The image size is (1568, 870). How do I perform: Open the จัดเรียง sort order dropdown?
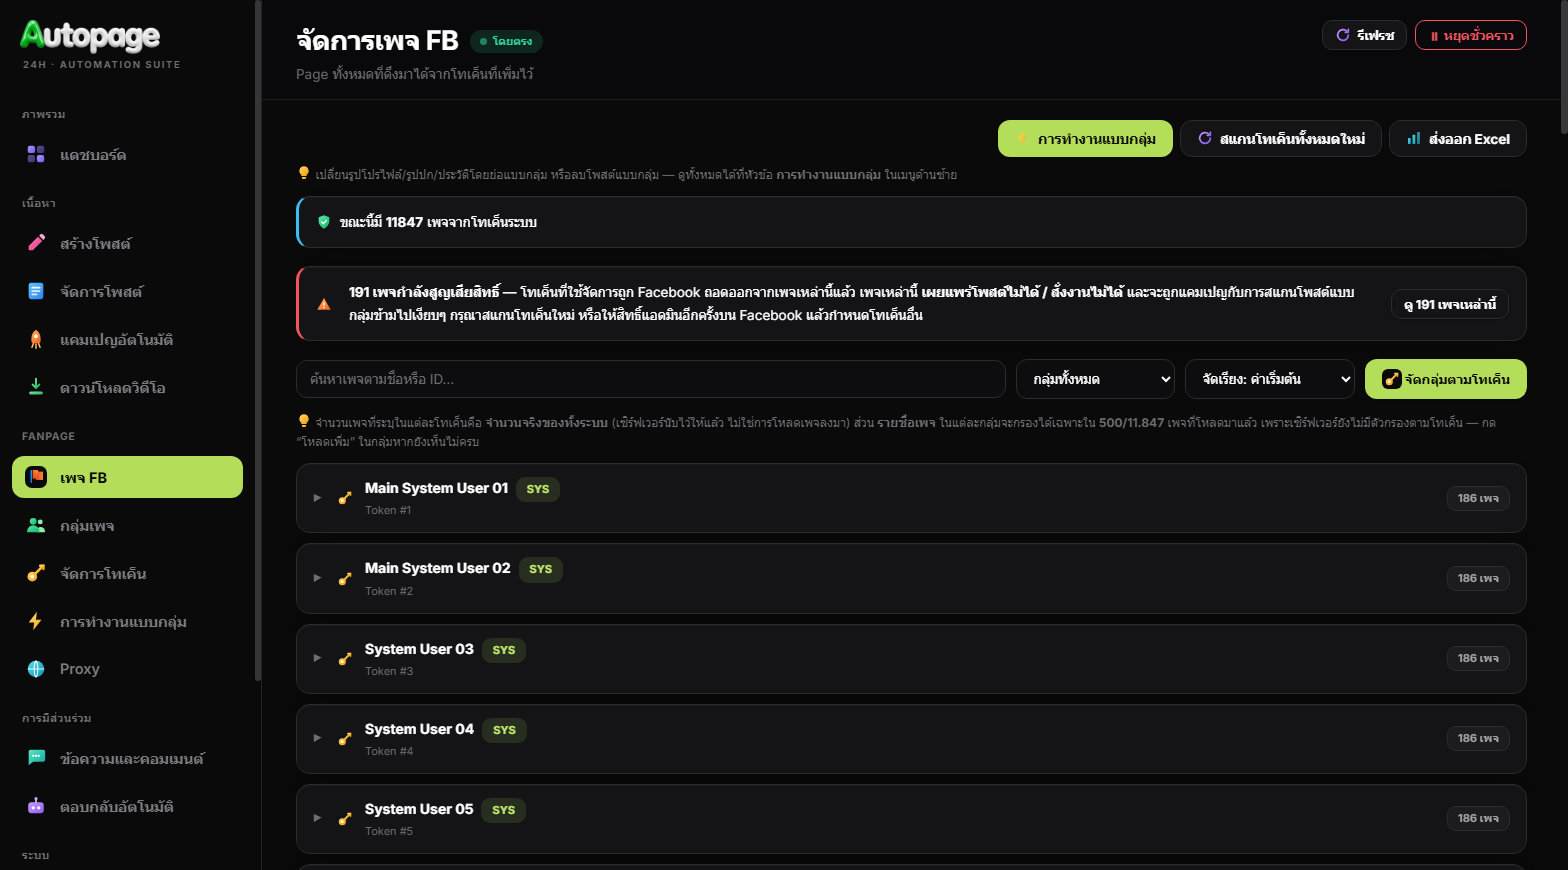[x=1269, y=379]
